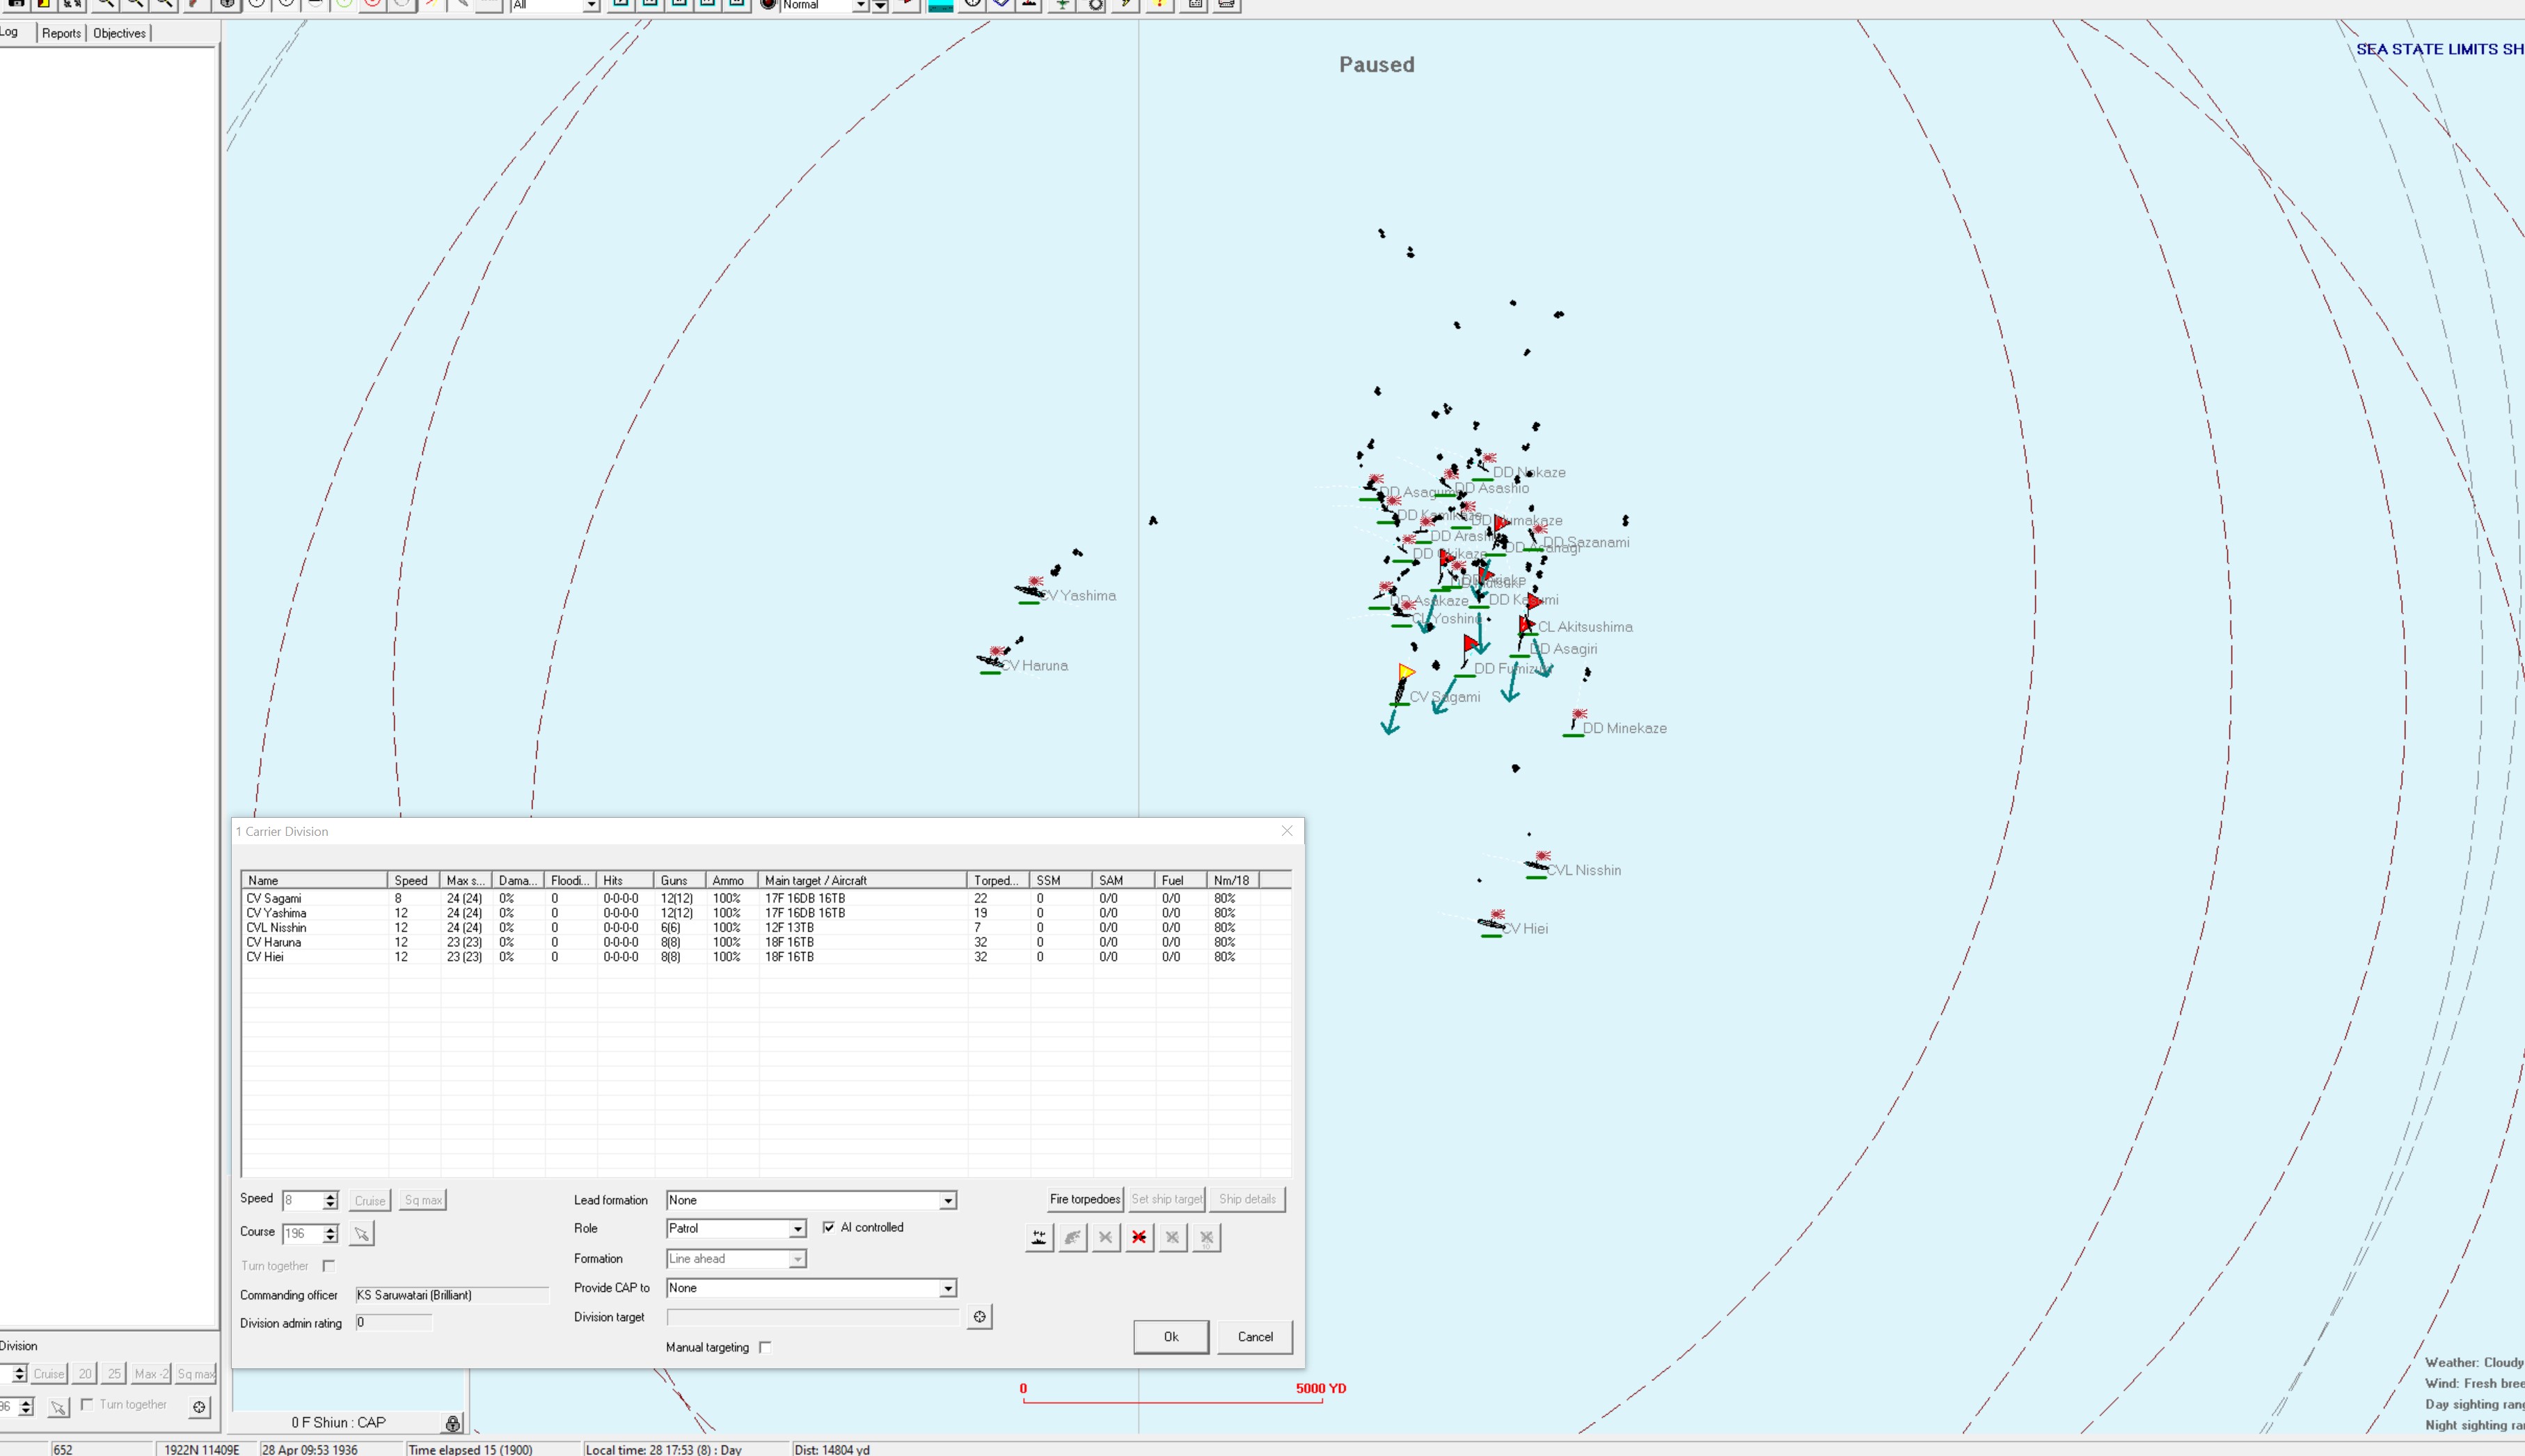Click the greyed aircraft icon marked 10
Screen dimensions: 2525x1456
point(1206,1237)
